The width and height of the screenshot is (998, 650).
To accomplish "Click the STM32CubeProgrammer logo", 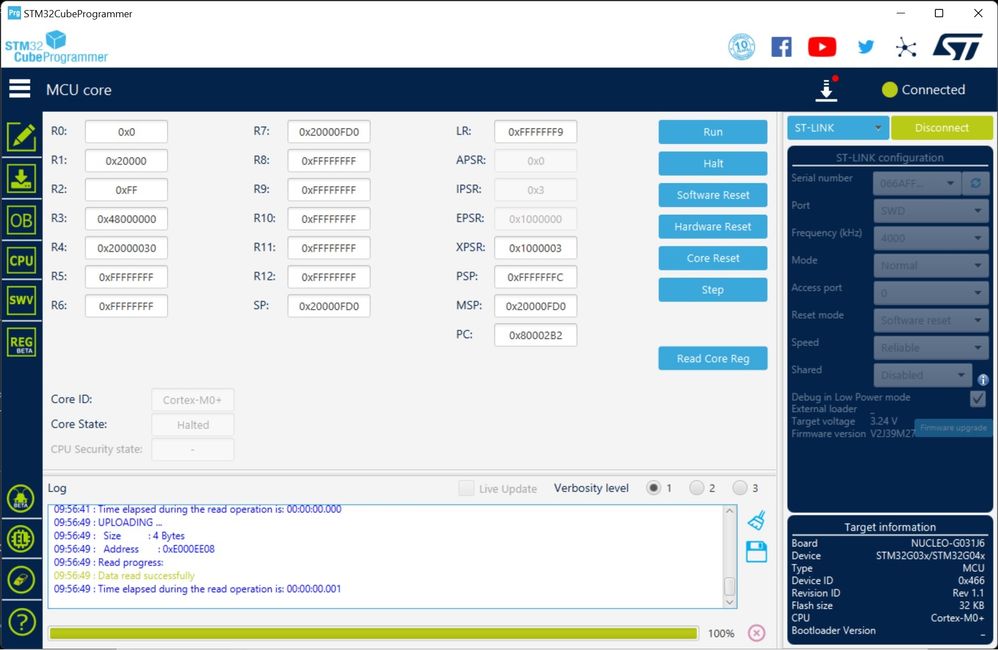I will tap(56, 47).
